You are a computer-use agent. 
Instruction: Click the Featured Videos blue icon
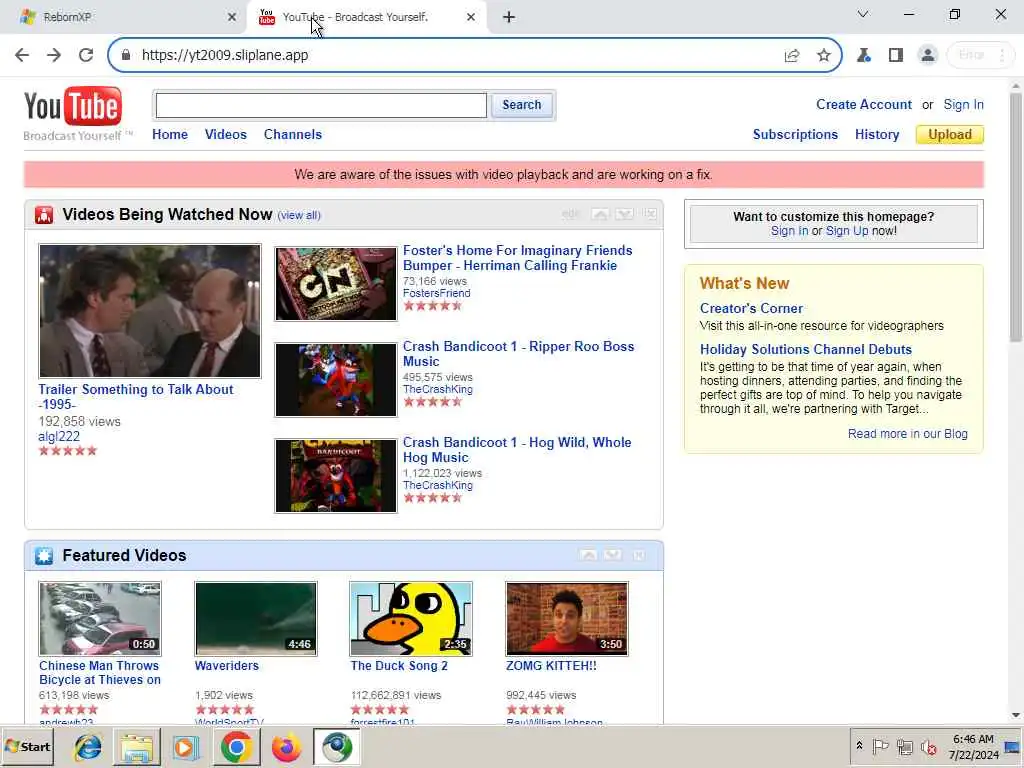tap(44, 556)
